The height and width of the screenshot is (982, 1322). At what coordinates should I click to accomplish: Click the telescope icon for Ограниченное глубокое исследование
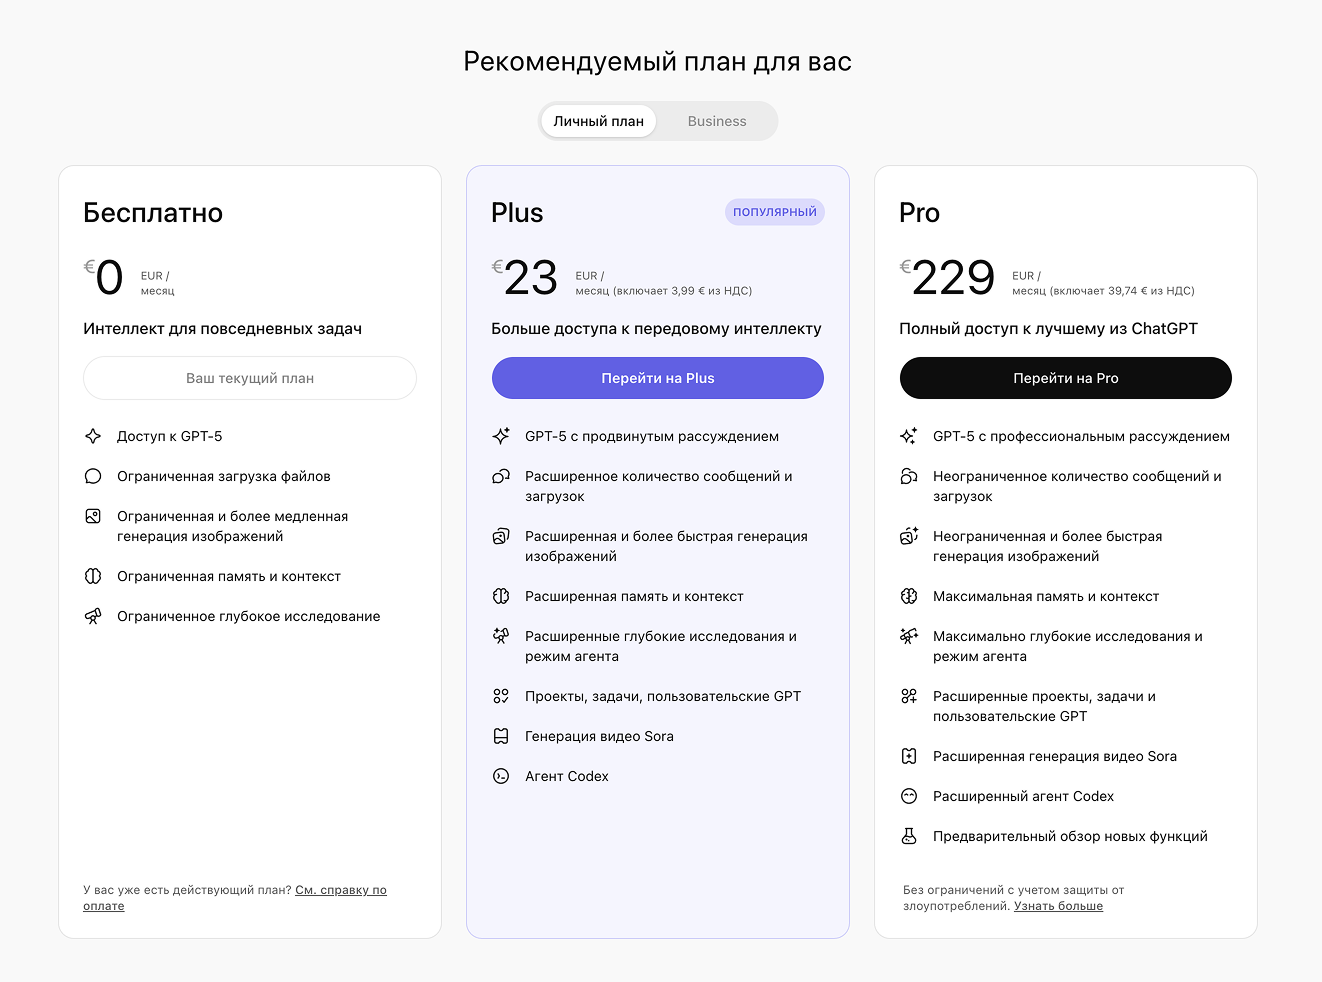pyautogui.click(x=93, y=616)
